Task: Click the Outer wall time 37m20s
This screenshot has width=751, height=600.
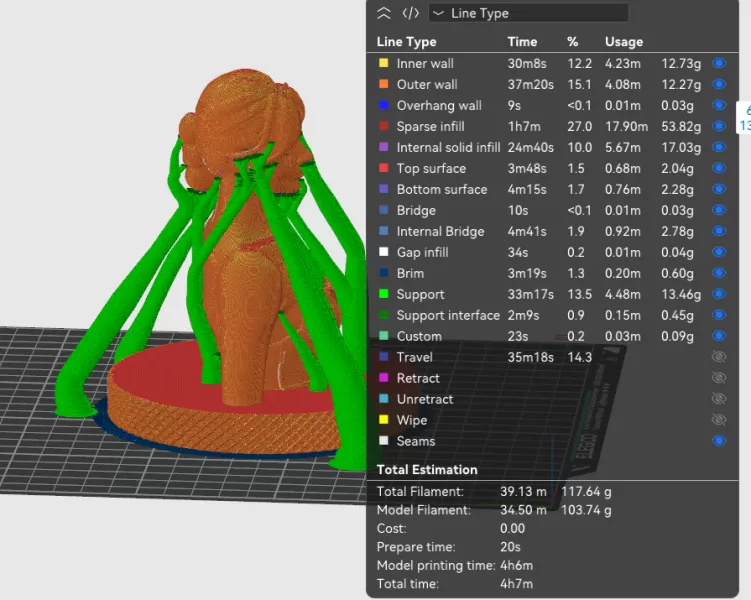Action: 531,85
